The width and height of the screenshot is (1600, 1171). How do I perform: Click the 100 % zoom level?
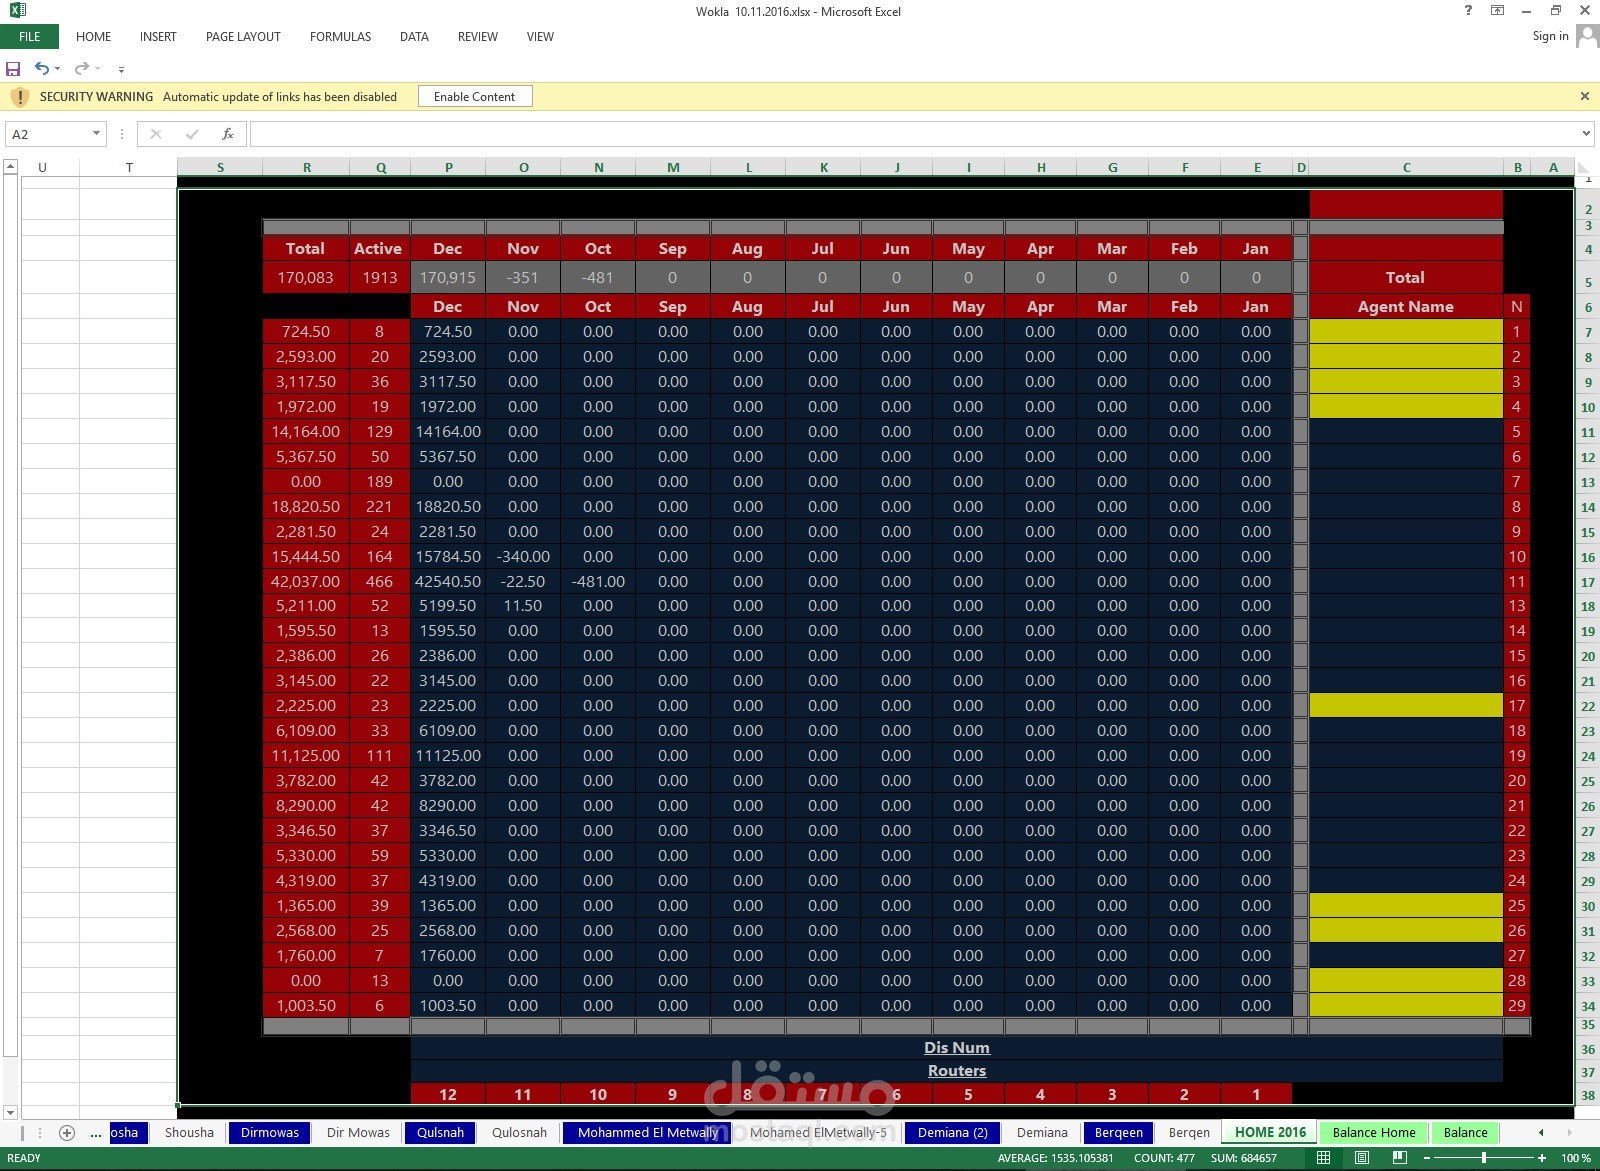coord(1576,1158)
